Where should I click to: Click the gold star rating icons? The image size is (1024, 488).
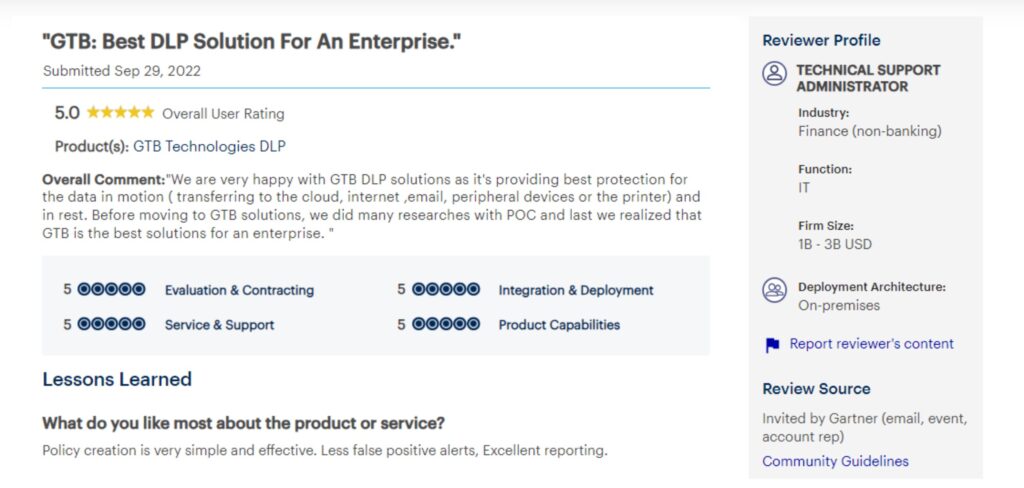[x=120, y=112]
